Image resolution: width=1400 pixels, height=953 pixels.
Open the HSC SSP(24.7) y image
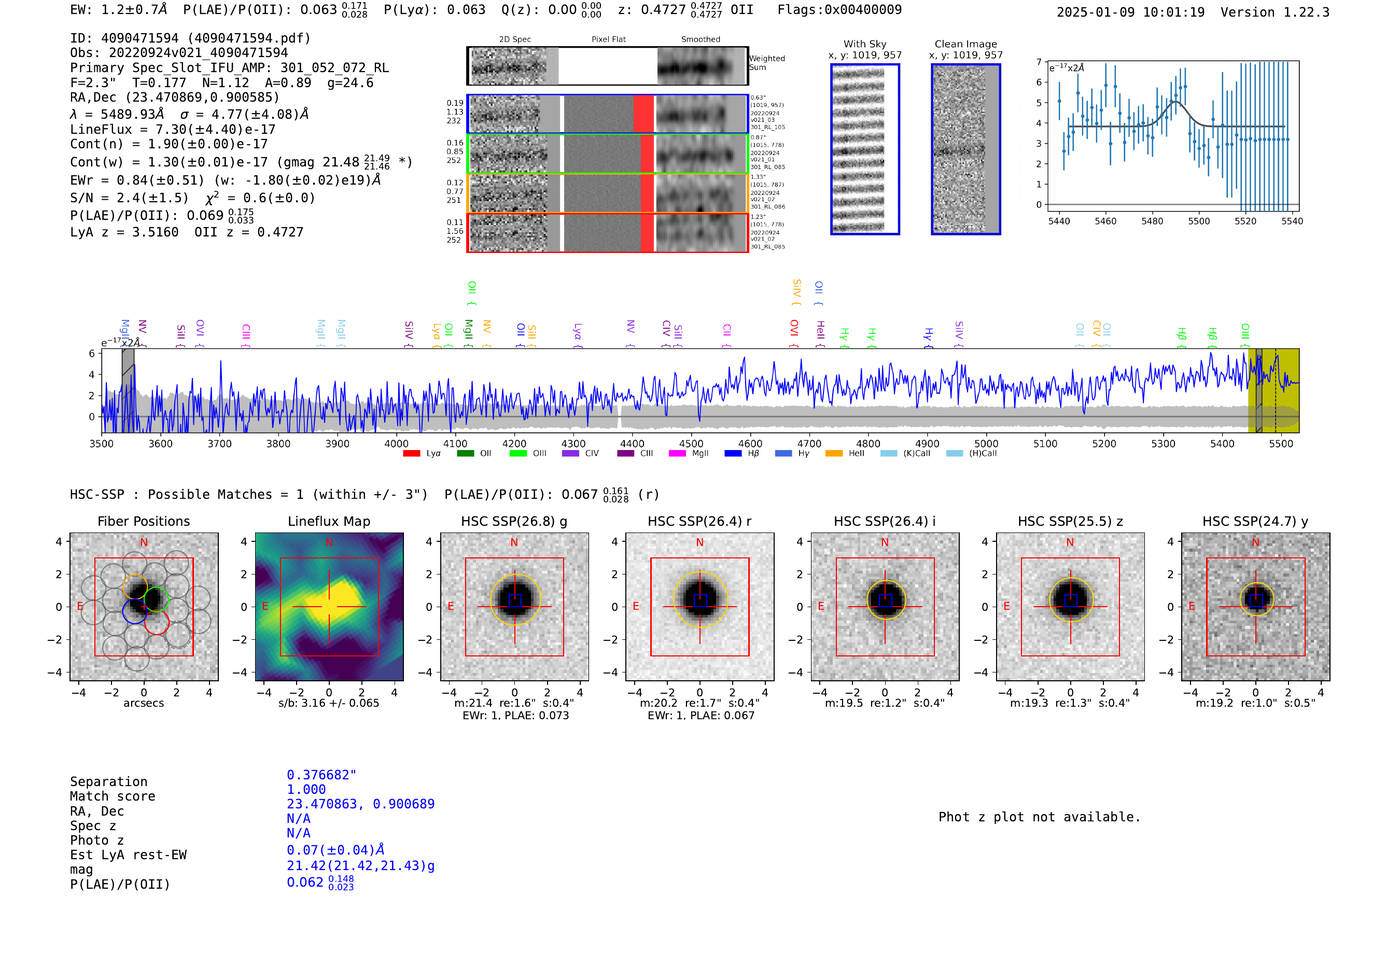pyautogui.click(x=1256, y=607)
